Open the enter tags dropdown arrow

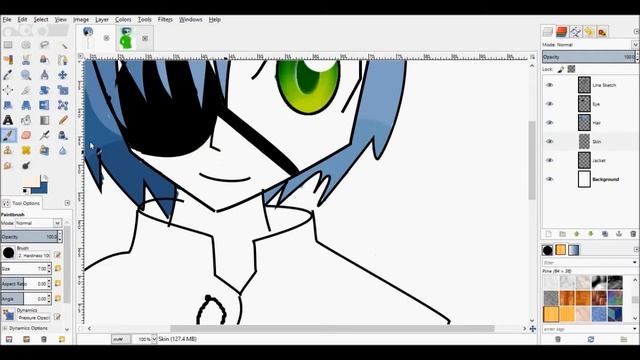coord(635,329)
